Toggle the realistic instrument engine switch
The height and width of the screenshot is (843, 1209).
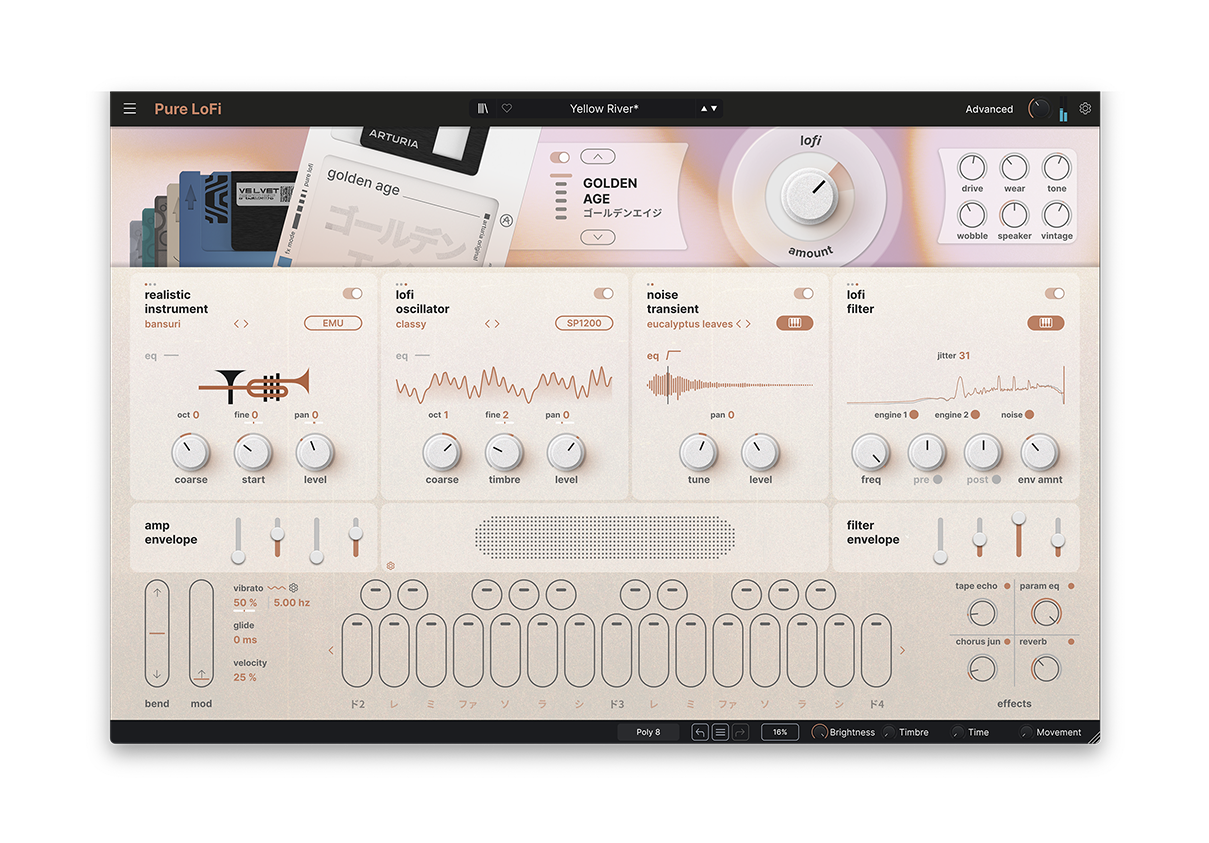(352, 294)
